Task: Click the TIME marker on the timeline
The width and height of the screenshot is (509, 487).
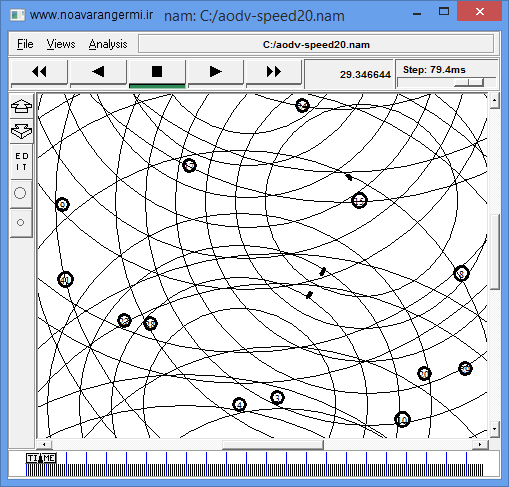Action: point(41,458)
